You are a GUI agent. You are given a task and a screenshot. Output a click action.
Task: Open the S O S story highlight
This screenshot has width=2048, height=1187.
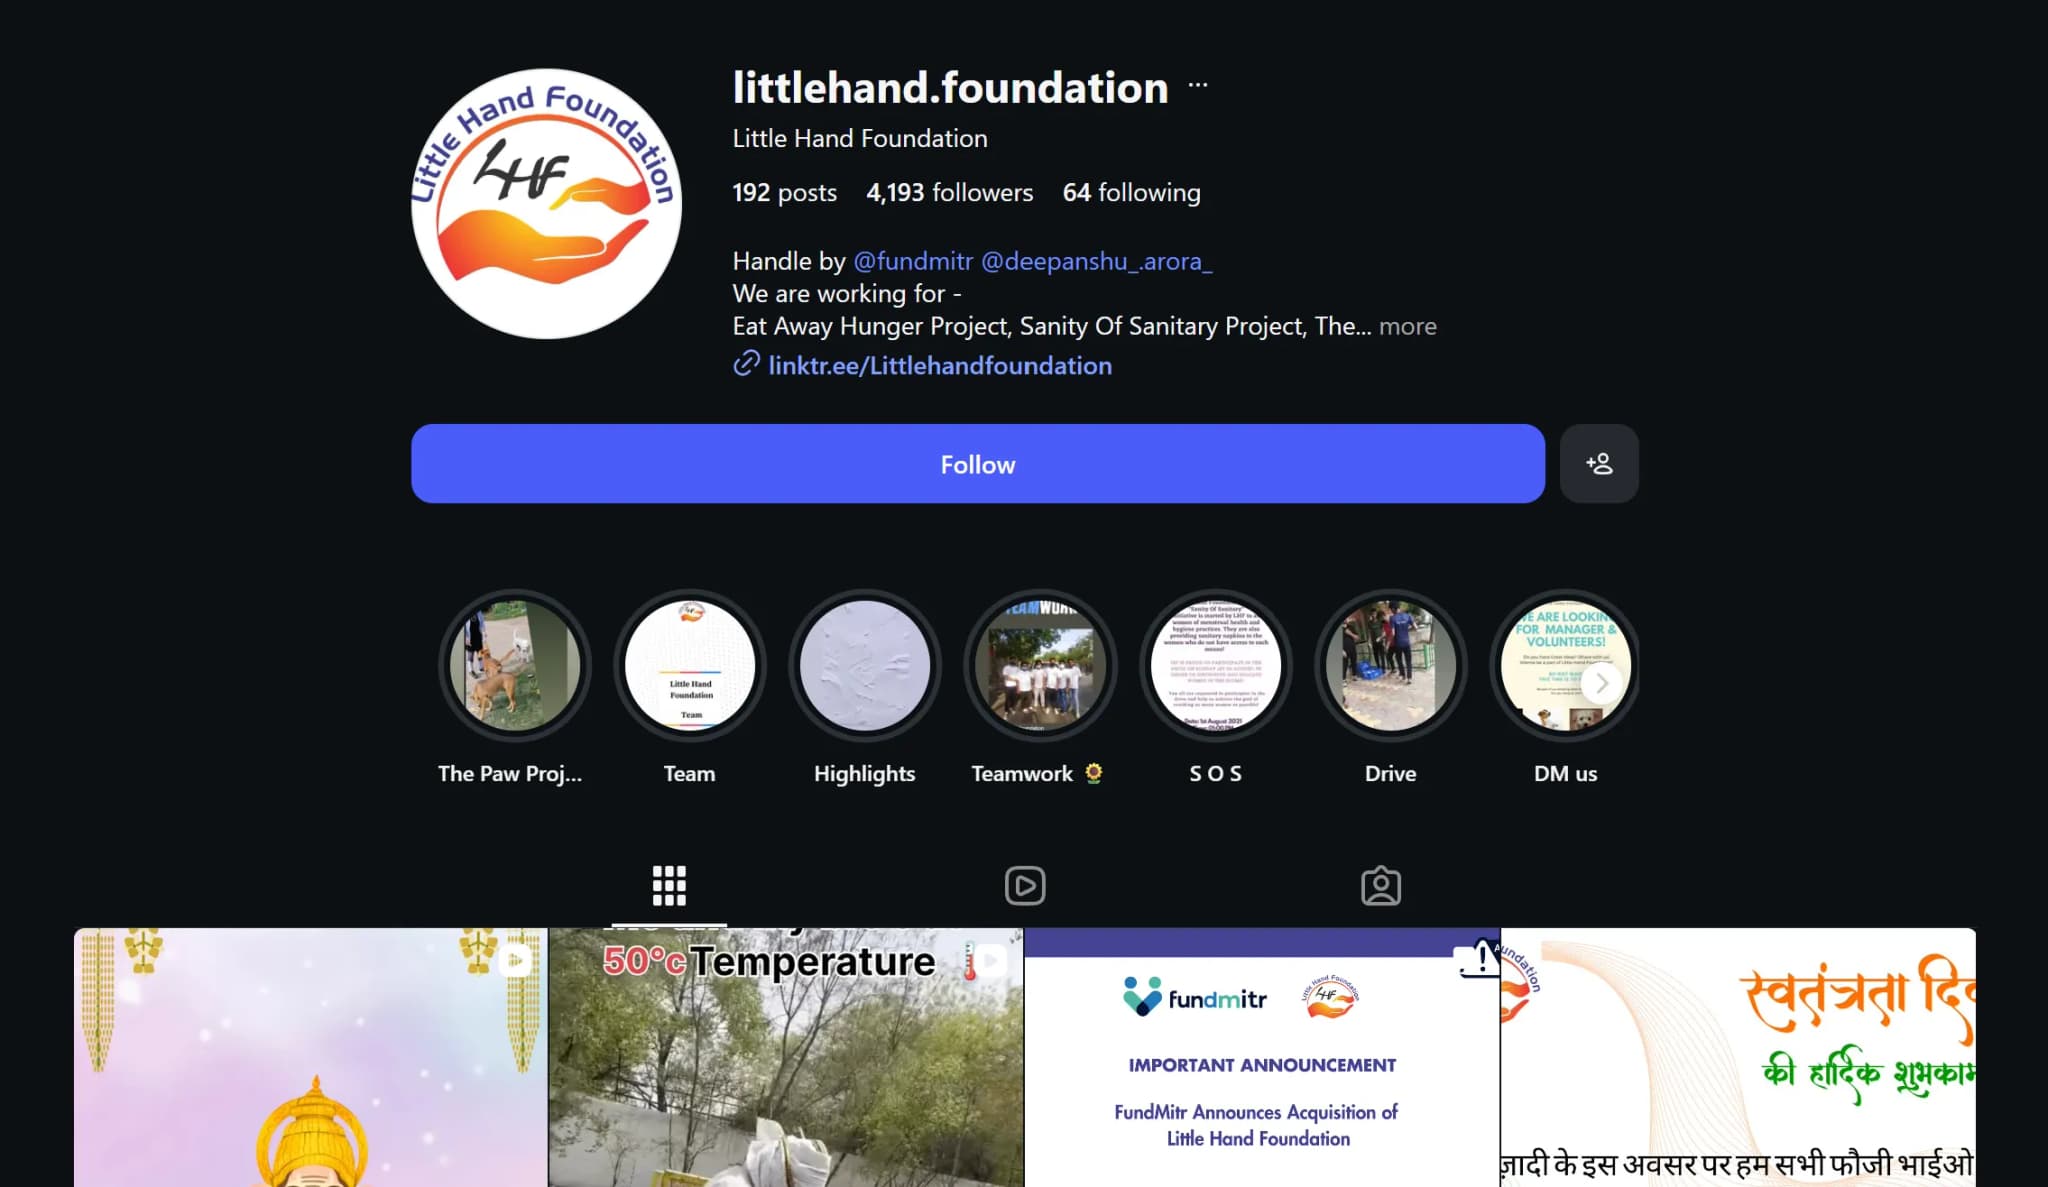tap(1216, 665)
